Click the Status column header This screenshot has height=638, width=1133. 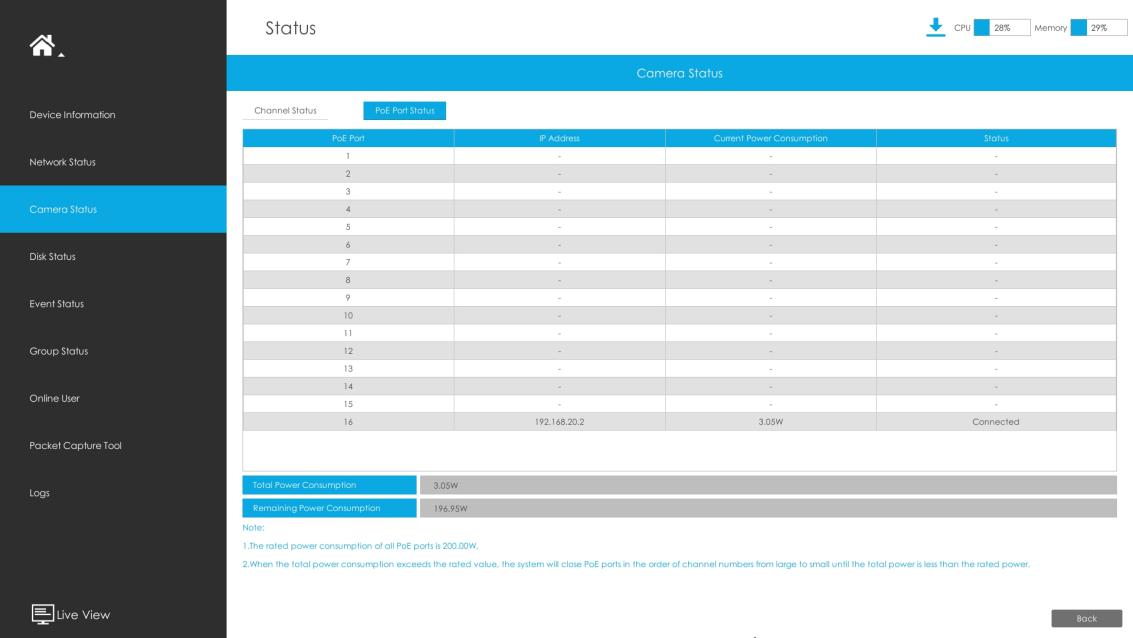[x=996, y=138]
